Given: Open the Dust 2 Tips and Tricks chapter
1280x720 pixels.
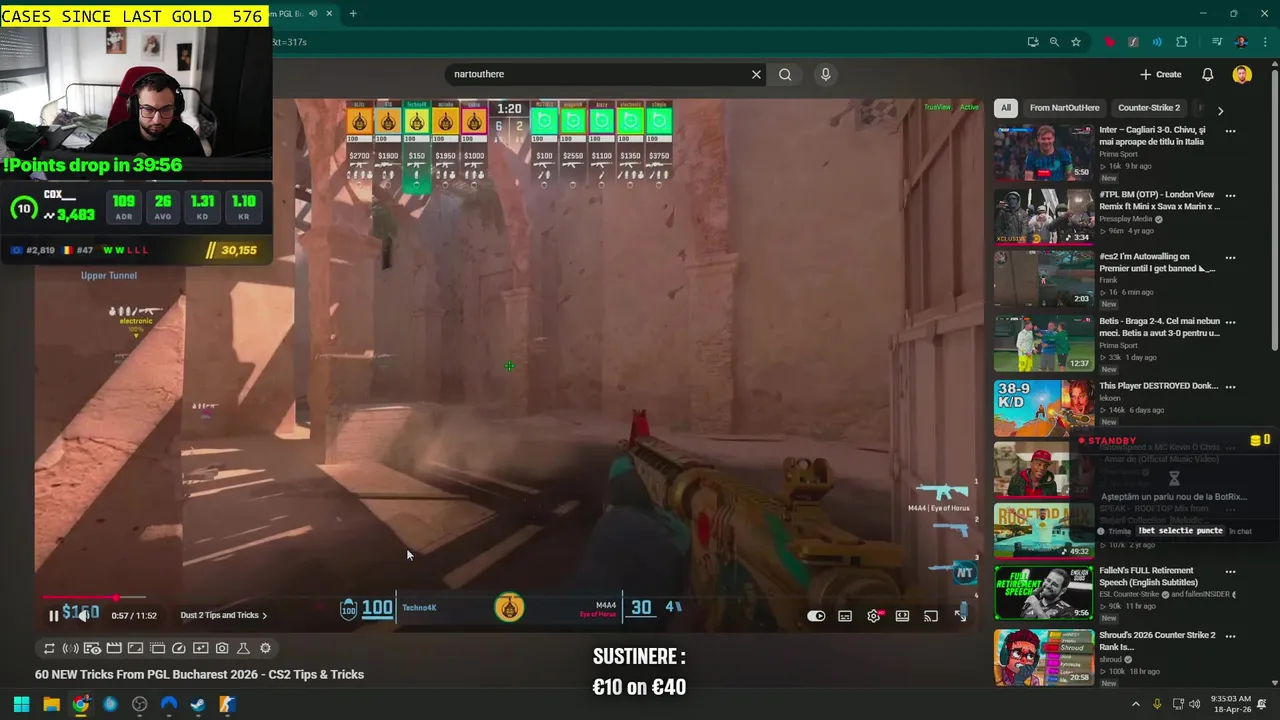Looking at the screenshot, I should tap(223, 616).
